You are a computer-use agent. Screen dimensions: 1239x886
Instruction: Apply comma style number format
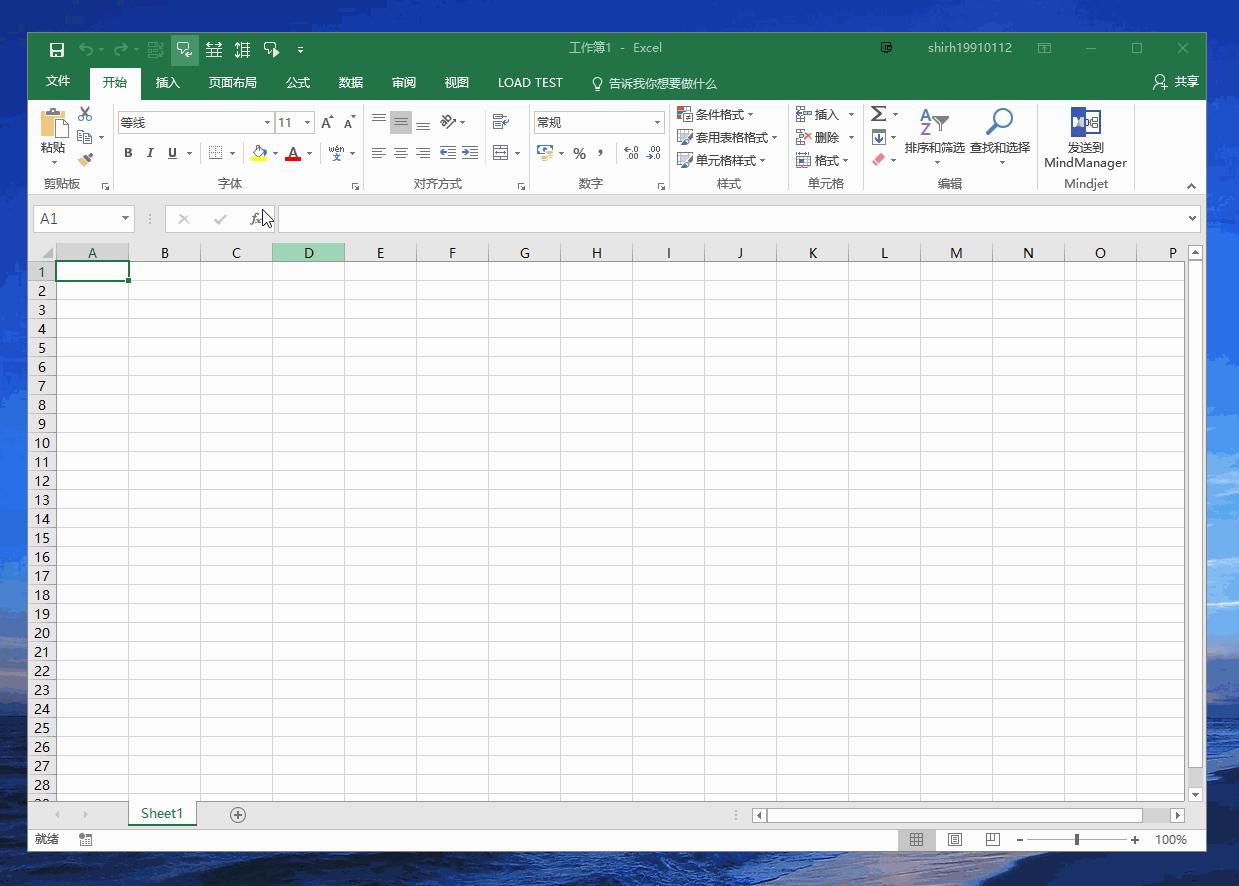click(x=600, y=153)
